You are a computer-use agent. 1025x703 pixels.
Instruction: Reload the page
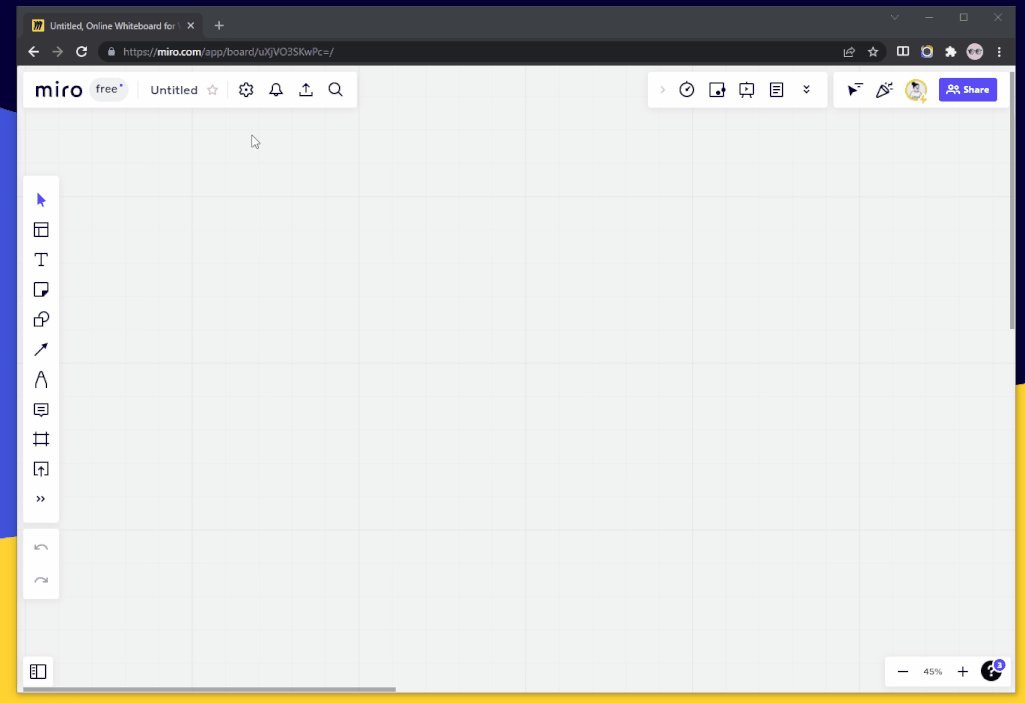[81, 52]
